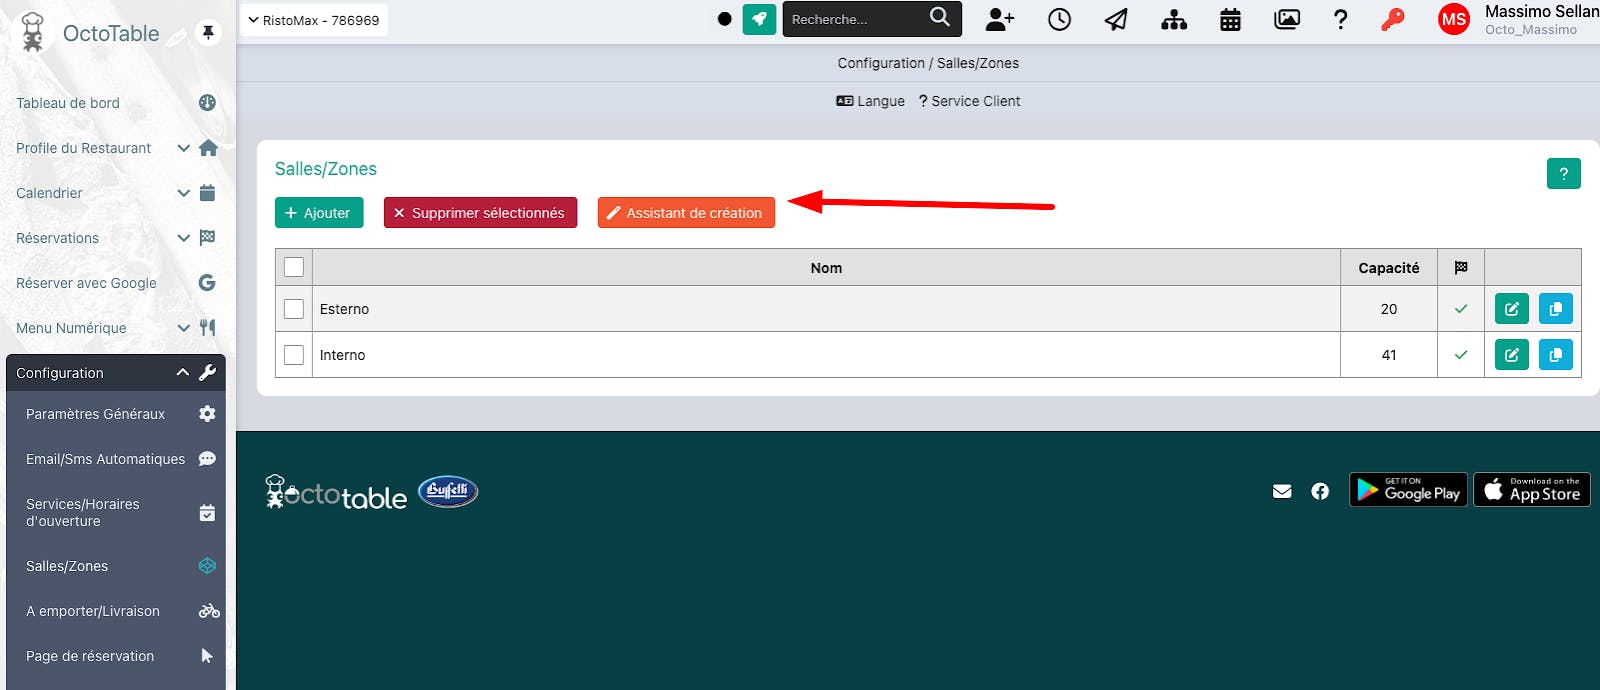Toggle the sidebar pin icon
Viewport: 1600px width, 690px height.
point(208,33)
